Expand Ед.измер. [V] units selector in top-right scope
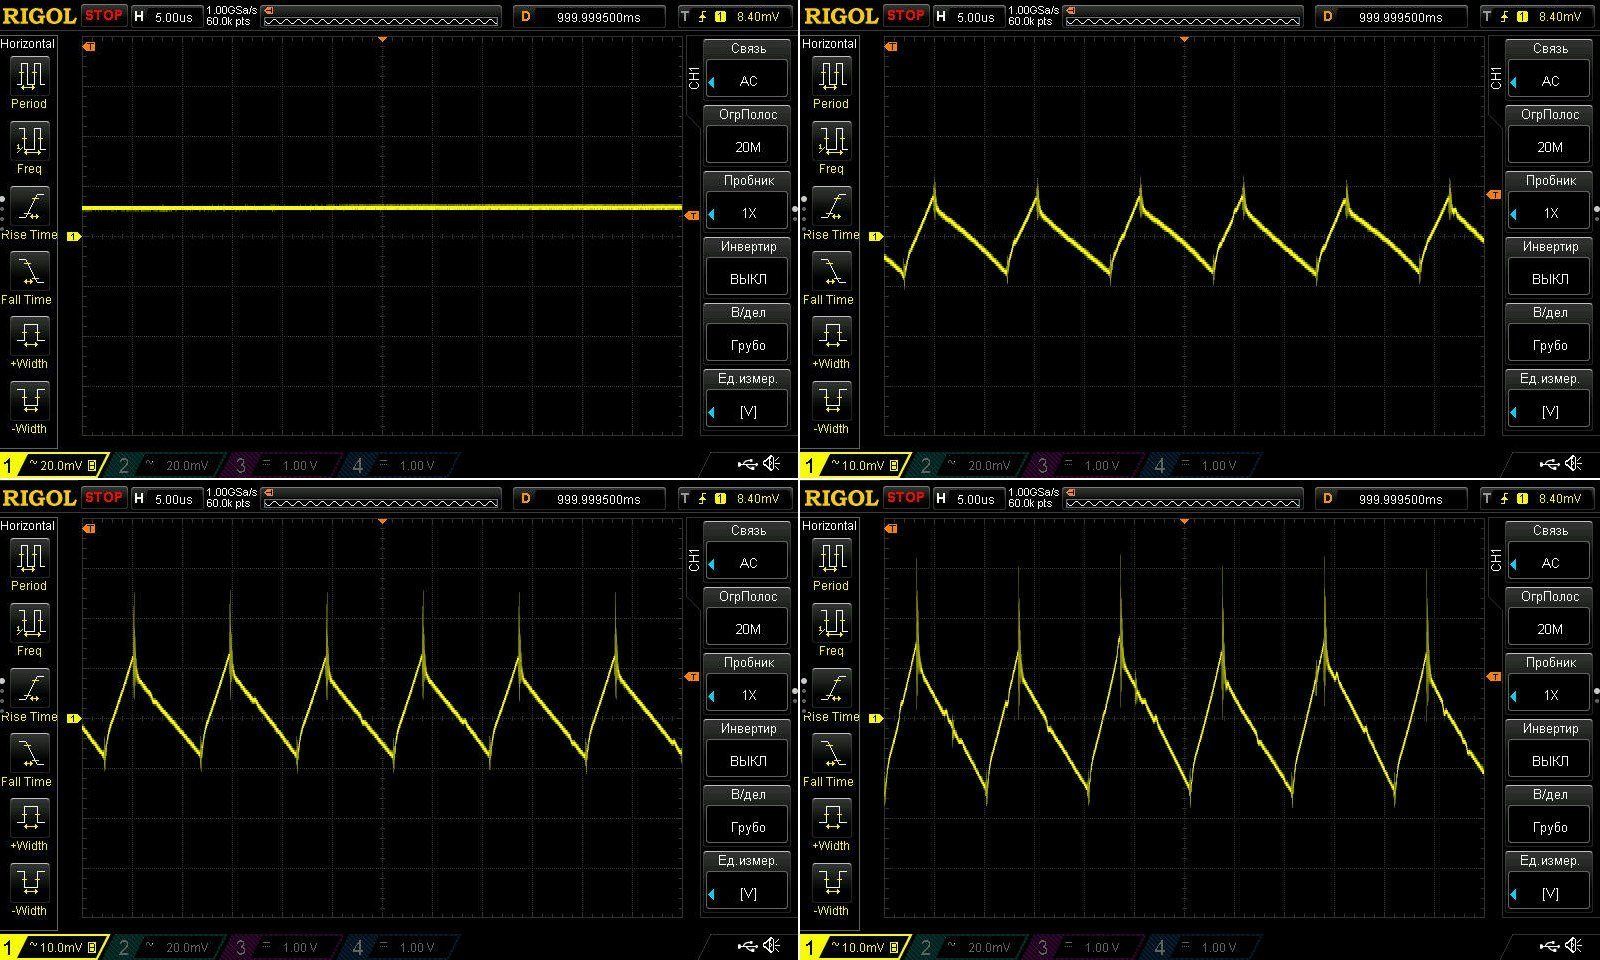This screenshot has height=960, width=1600. pos(1550,411)
